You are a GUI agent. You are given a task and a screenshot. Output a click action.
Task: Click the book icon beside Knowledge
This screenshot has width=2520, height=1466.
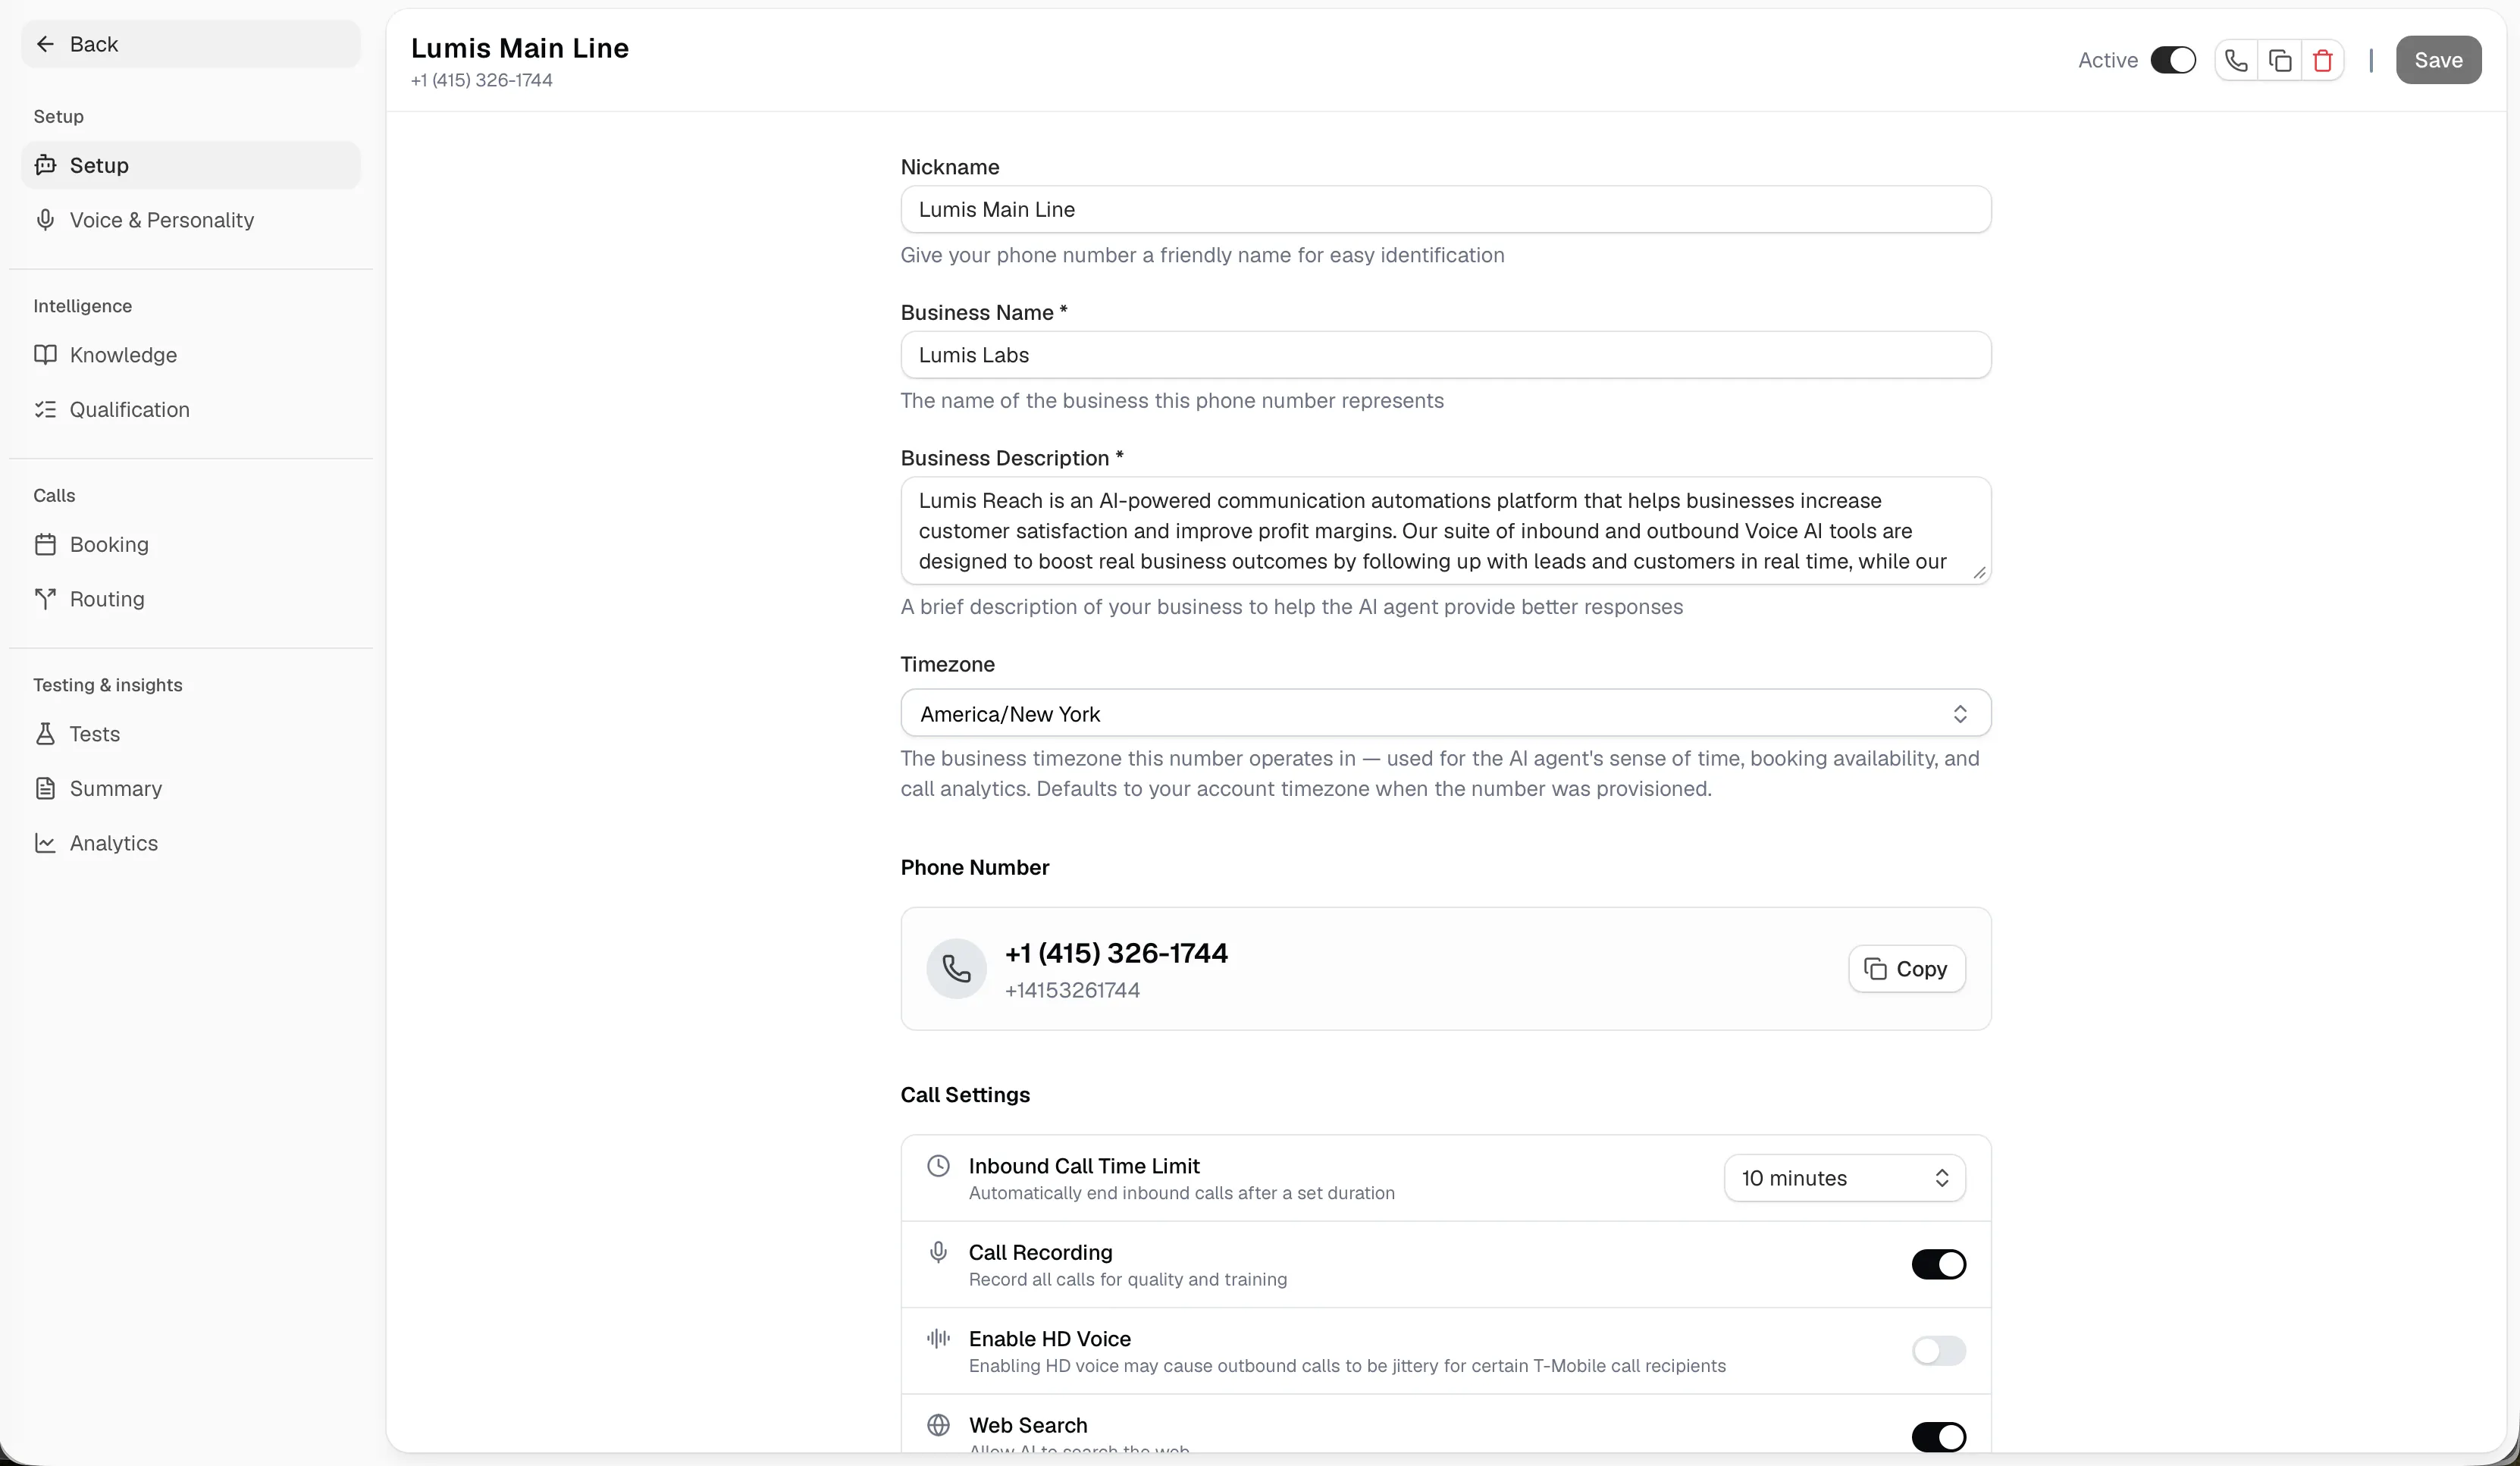[45, 355]
